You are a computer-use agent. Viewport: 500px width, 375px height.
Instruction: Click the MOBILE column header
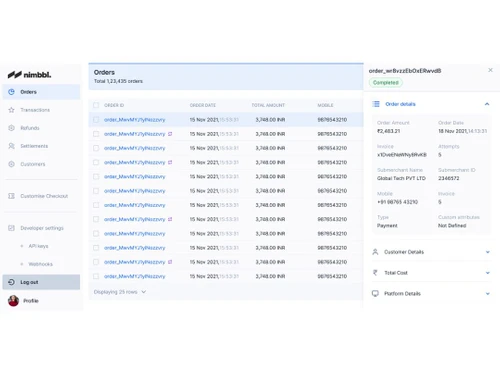pyautogui.click(x=325, y=105)
